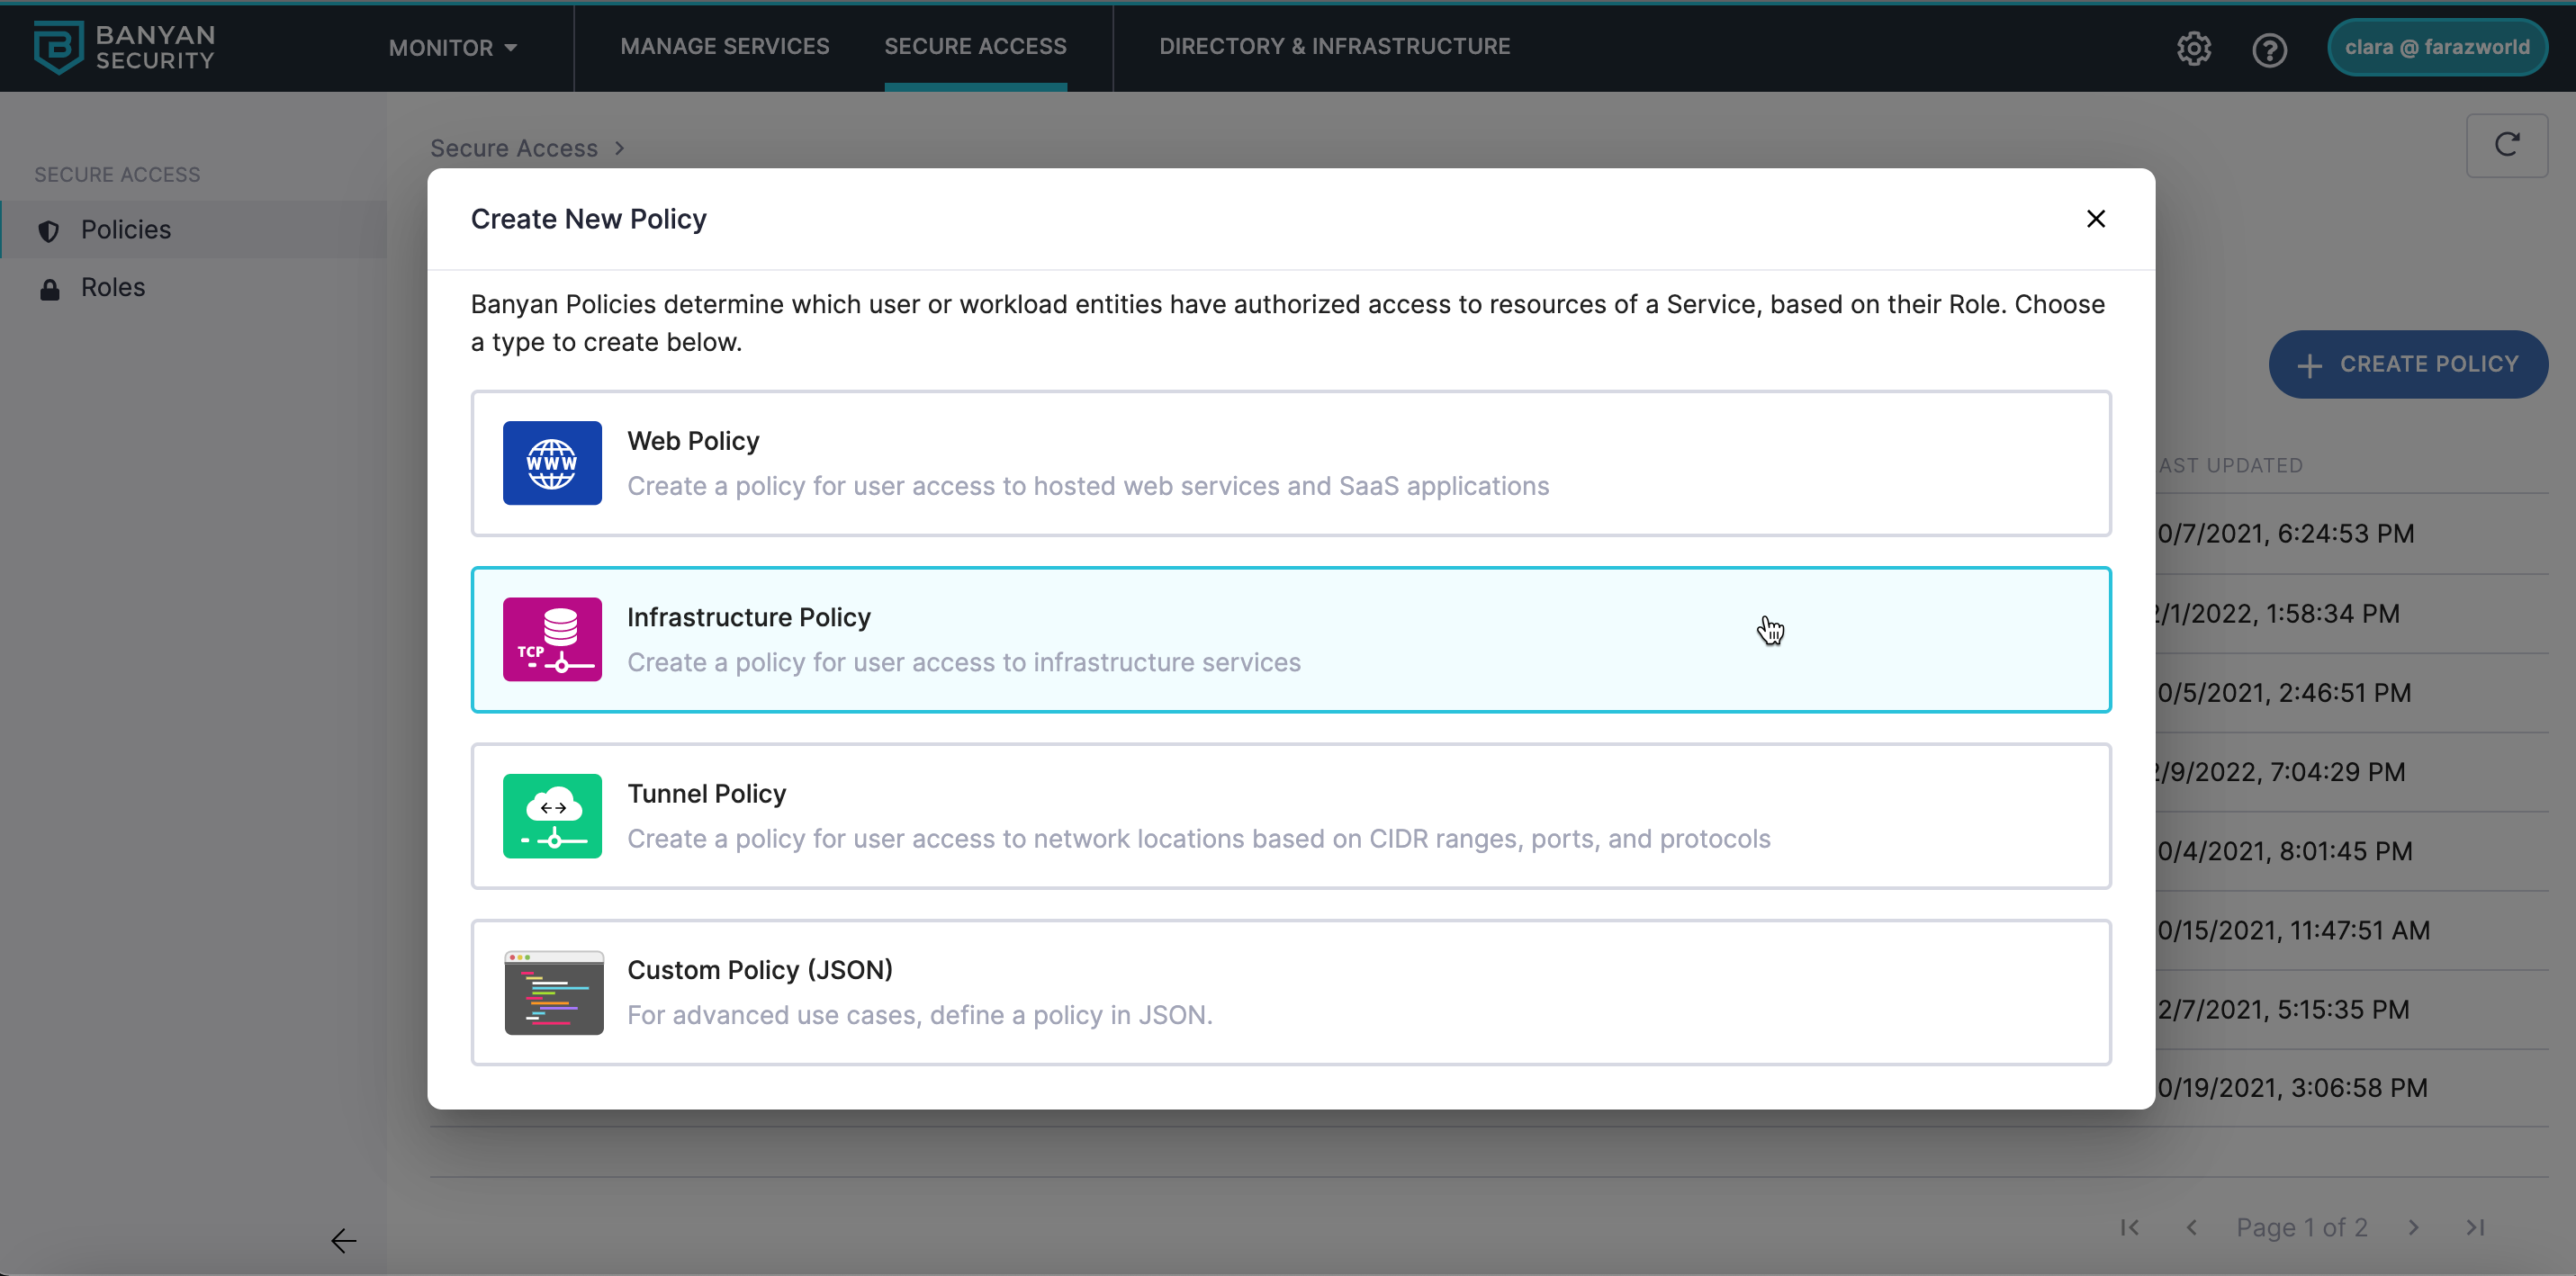Click the Tunnel Policy cloud icon
This screenshot has height=1276, width=2576.
pos(552,815)
